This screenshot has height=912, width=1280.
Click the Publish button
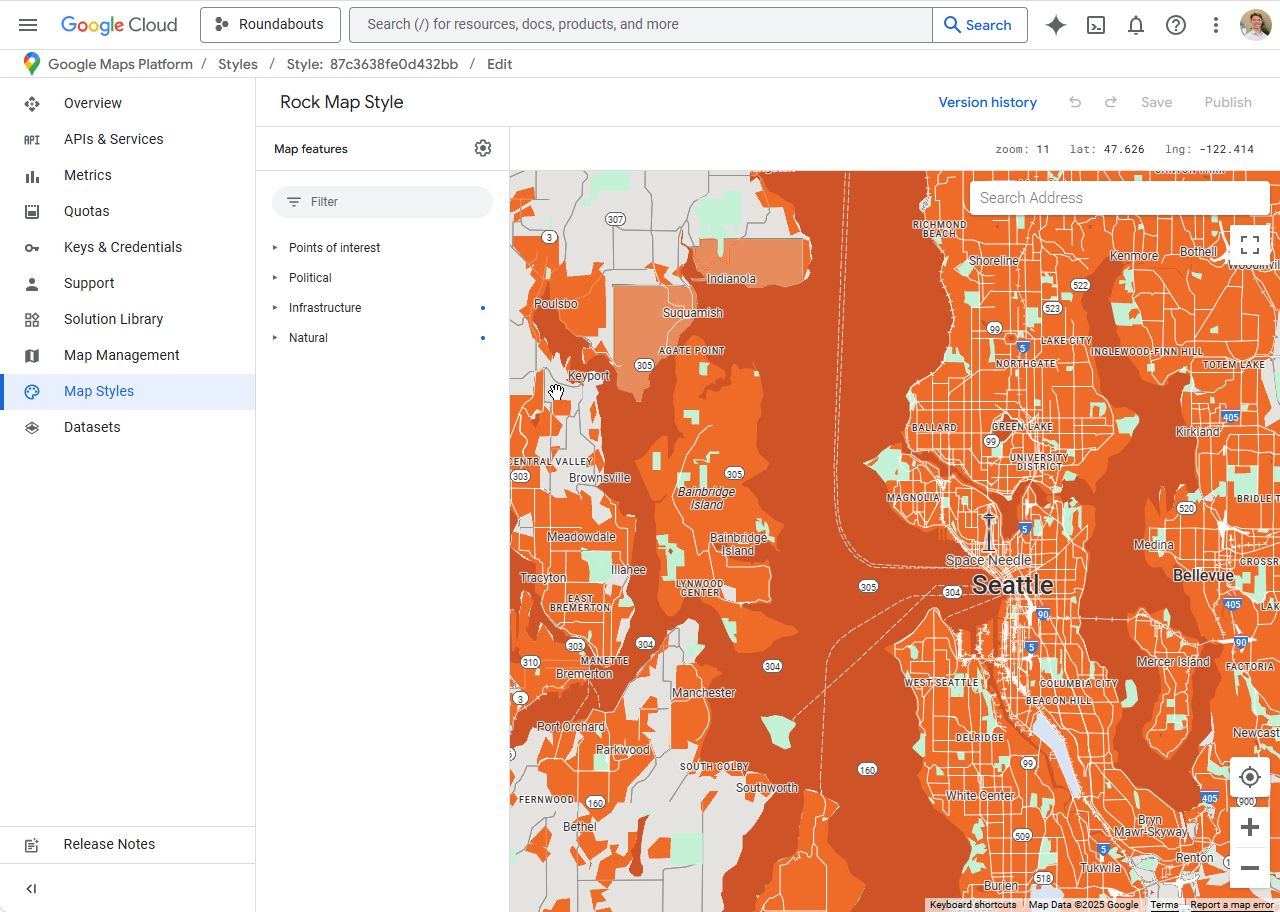point(1228,102)
